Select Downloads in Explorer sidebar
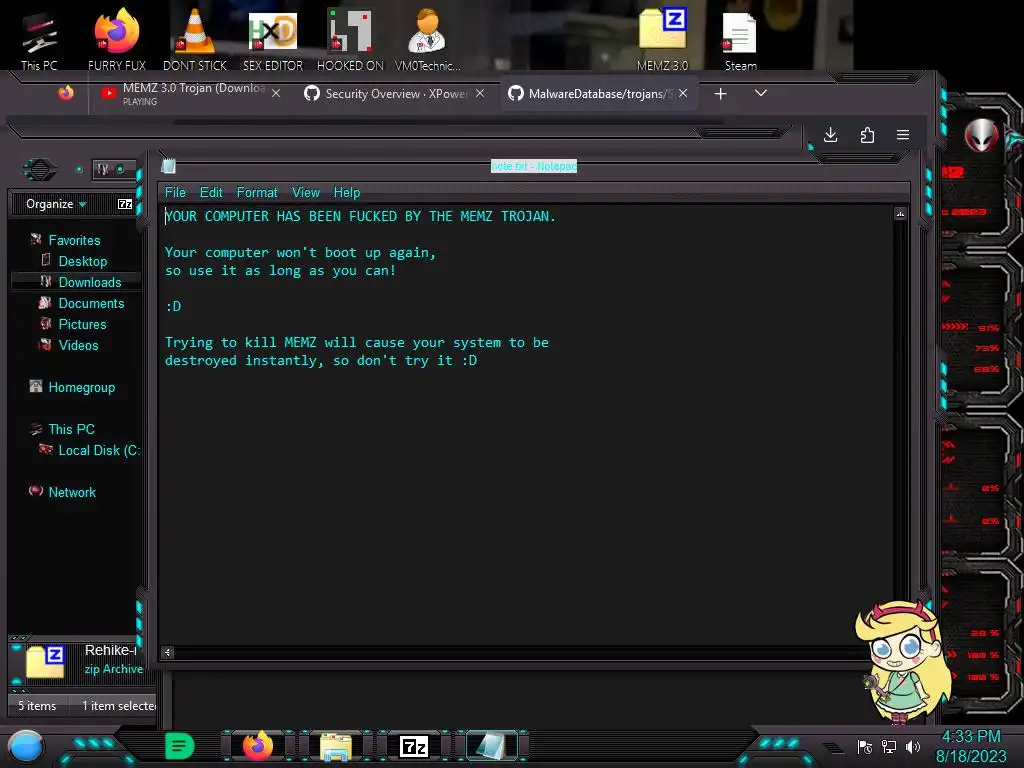The width and height of the screenshot is (1024, 768). (x=90, y=282)
